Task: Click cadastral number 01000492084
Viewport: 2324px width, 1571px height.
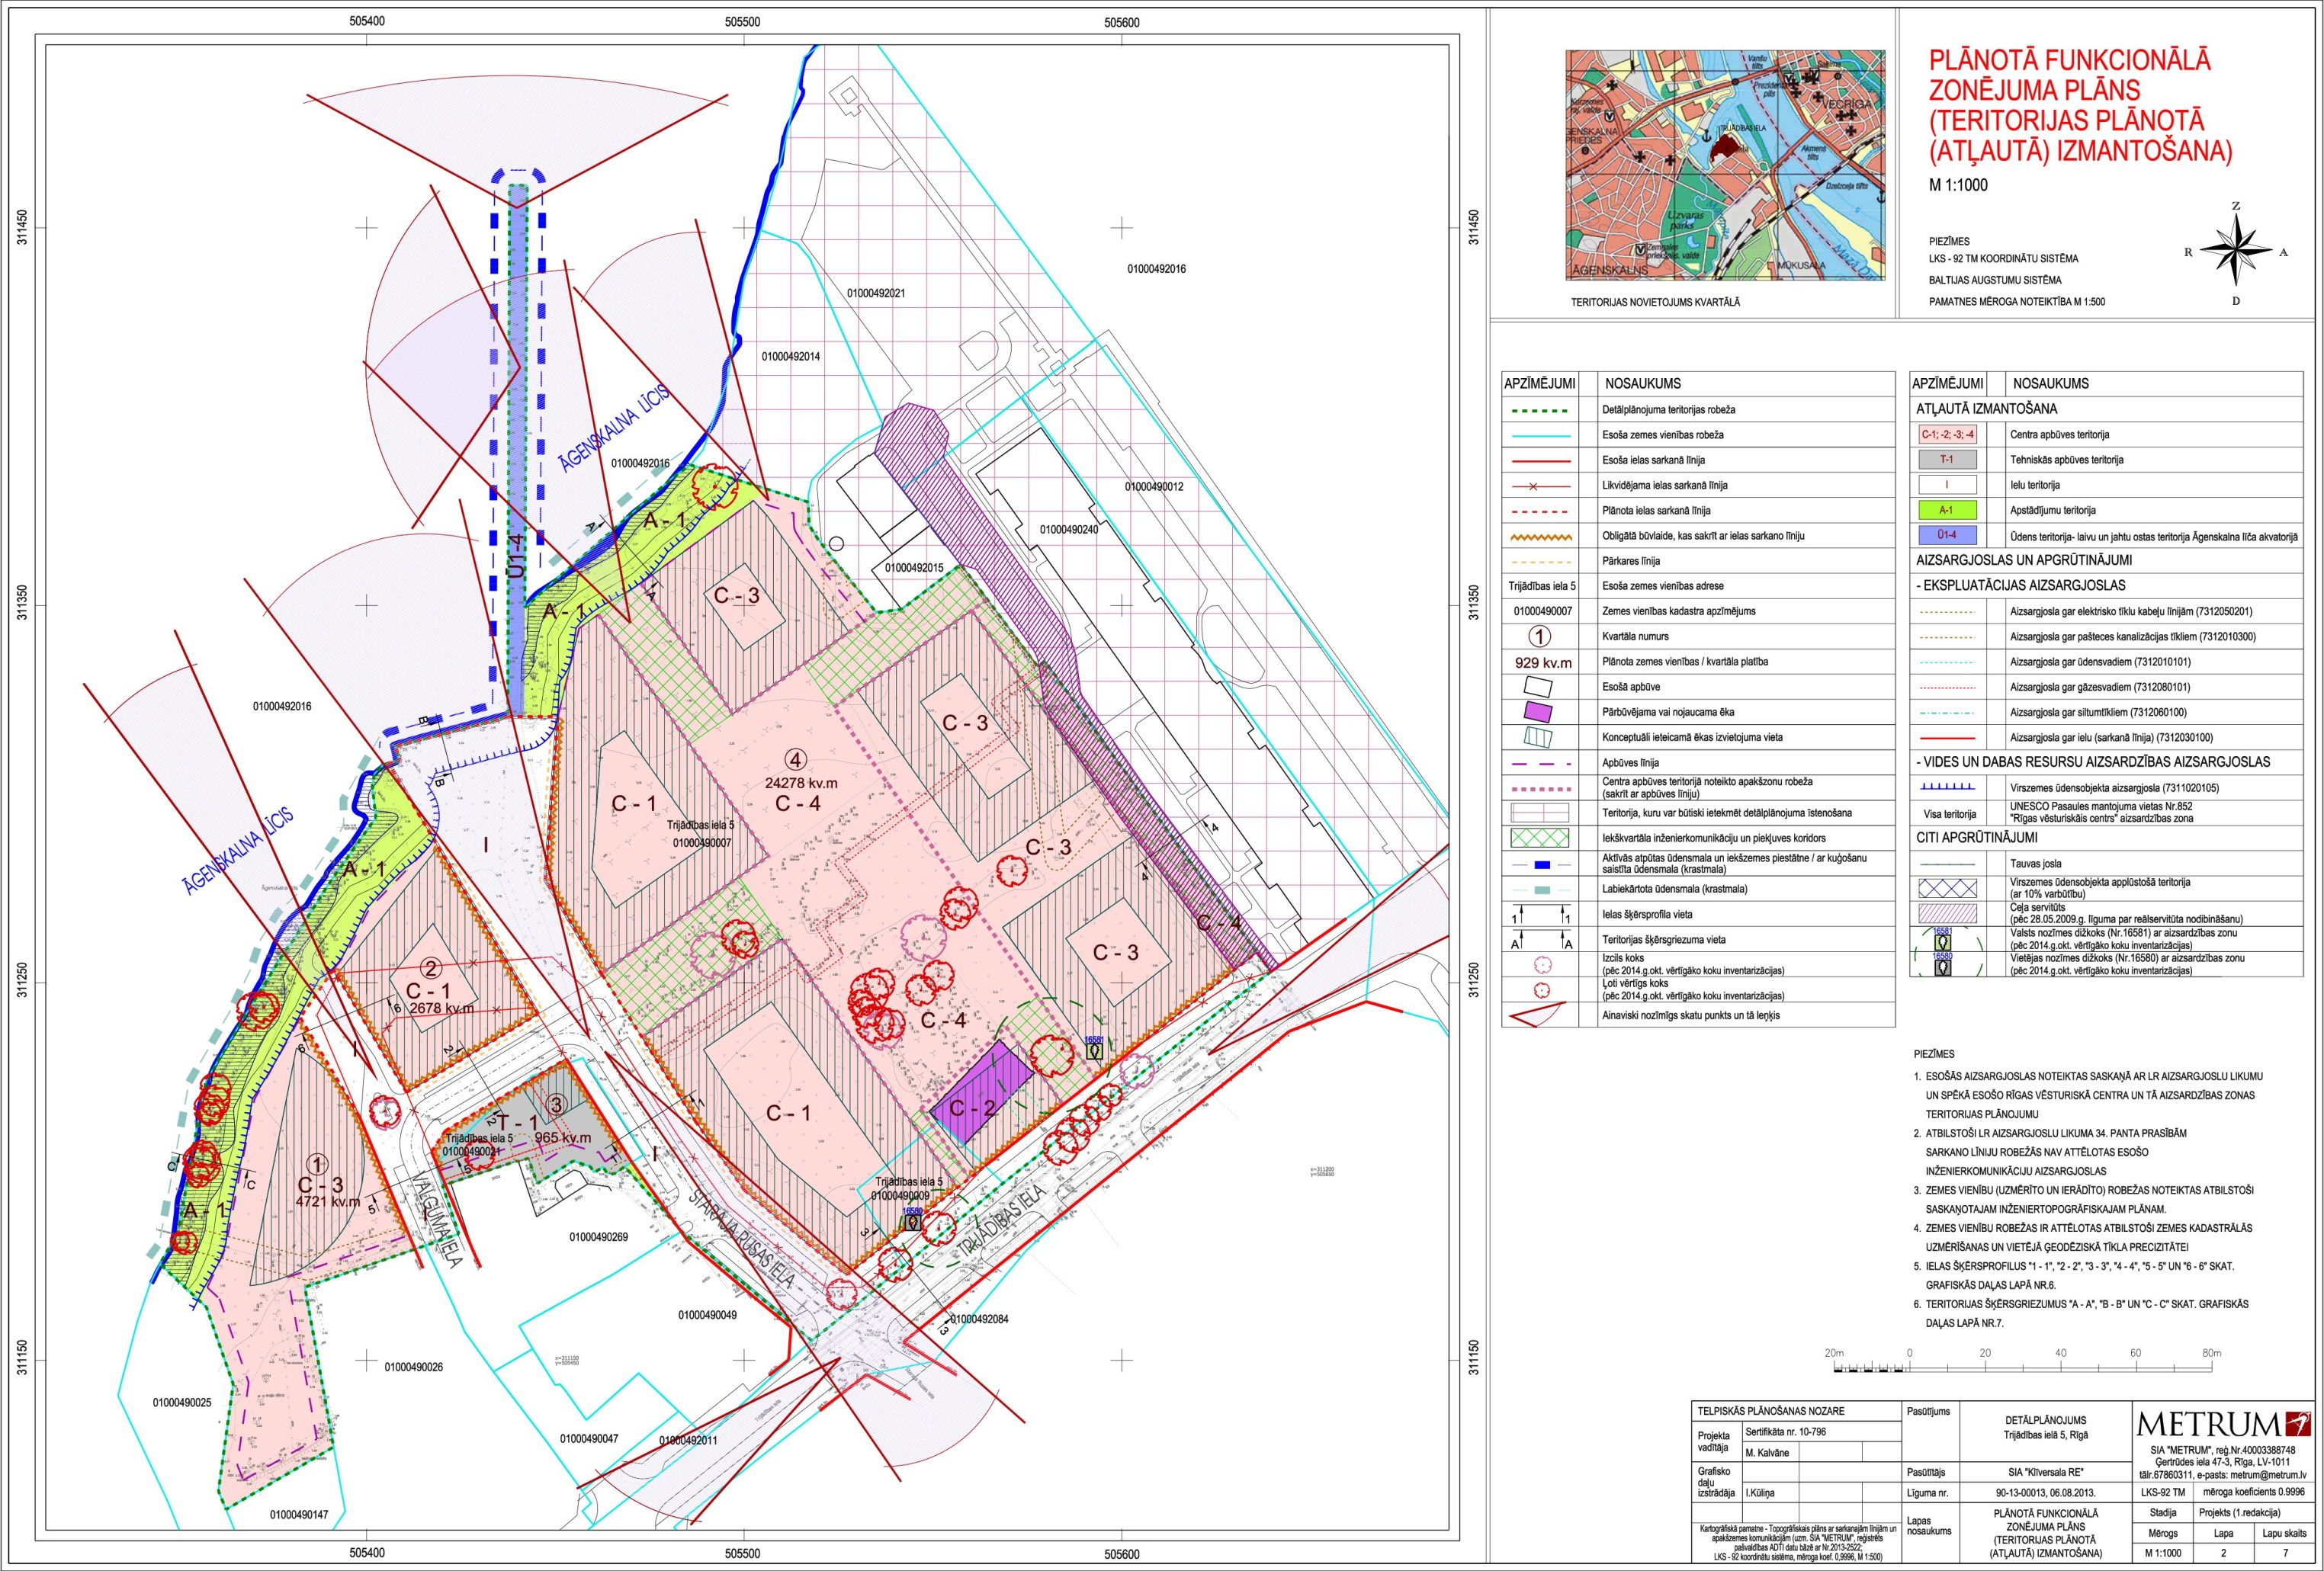Action: [979, 1319]
